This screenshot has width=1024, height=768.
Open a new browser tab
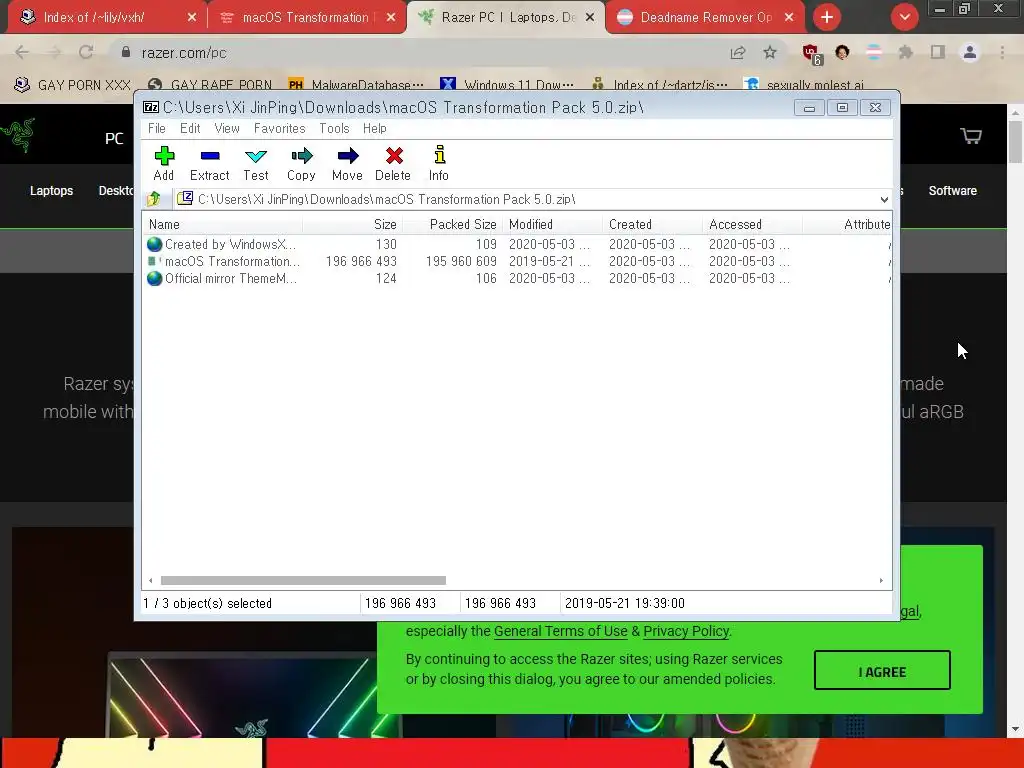click(x=827, y=18)
